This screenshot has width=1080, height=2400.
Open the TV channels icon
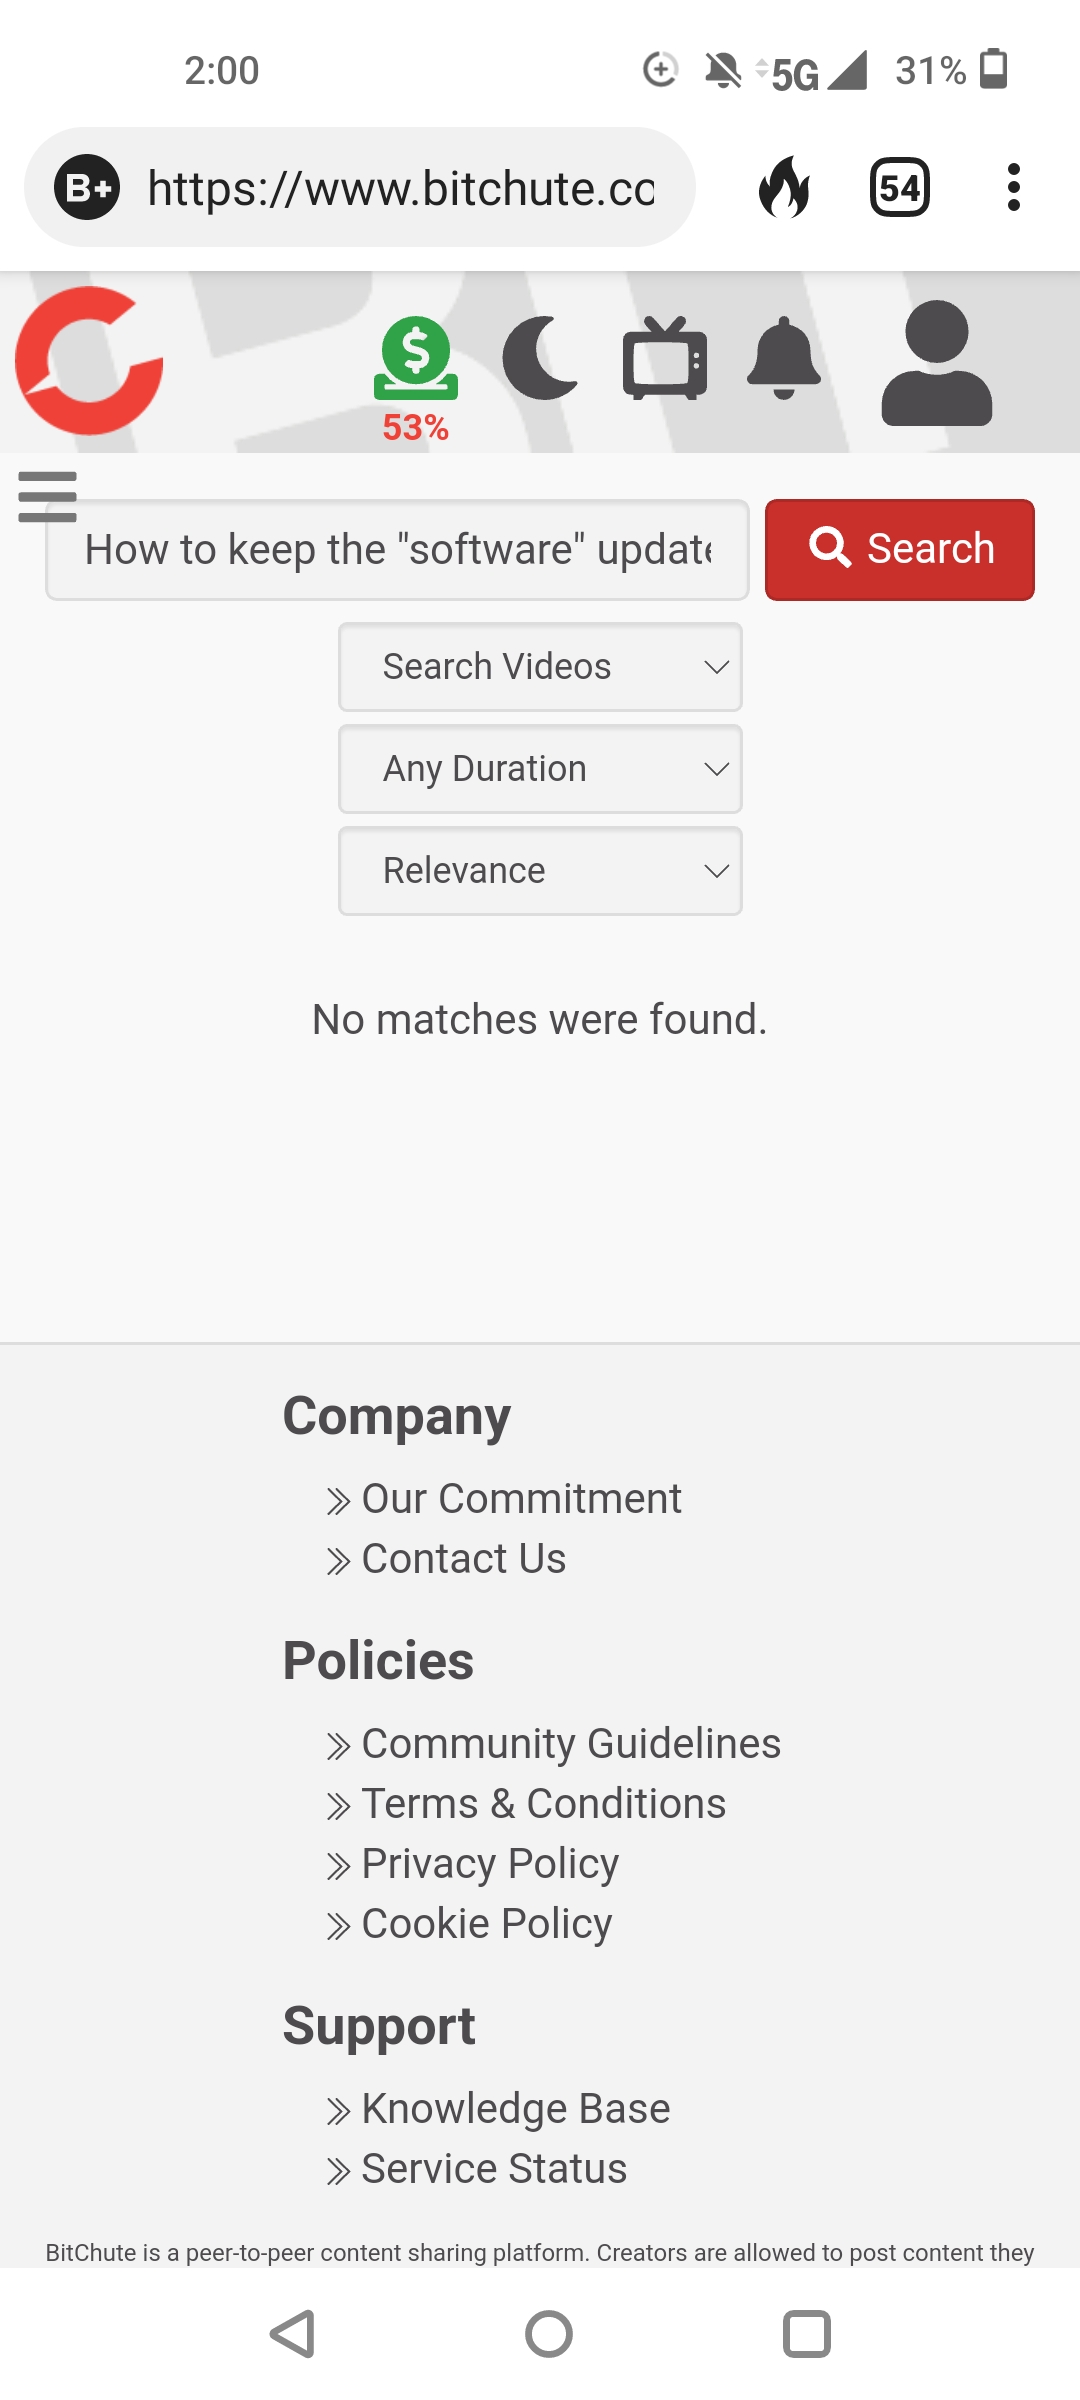pos(664,358)
